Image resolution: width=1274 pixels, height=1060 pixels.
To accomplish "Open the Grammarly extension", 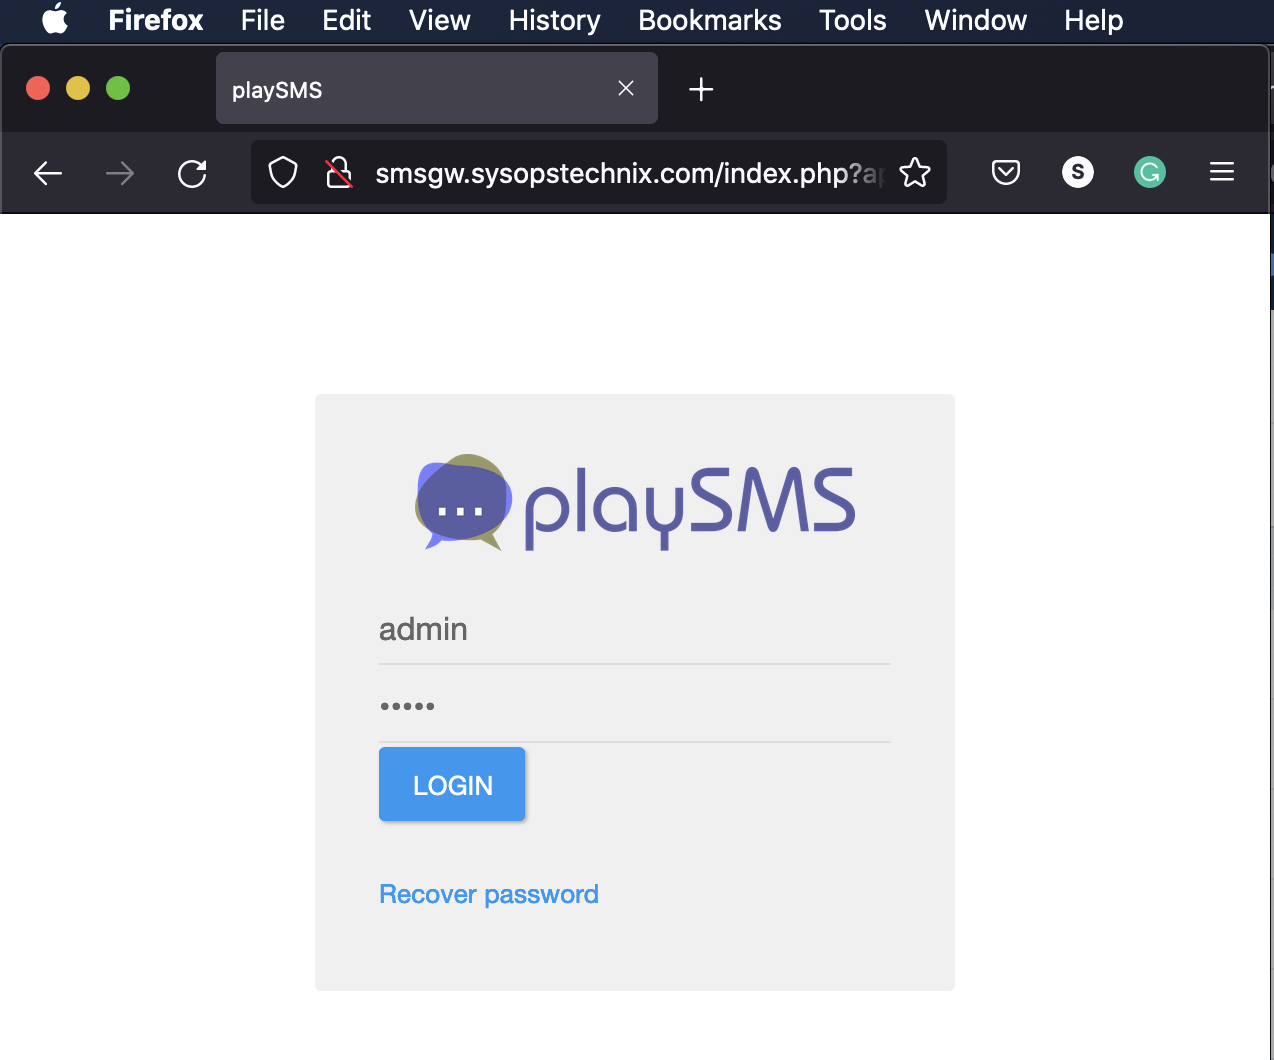I will (x=1150, y=173).
